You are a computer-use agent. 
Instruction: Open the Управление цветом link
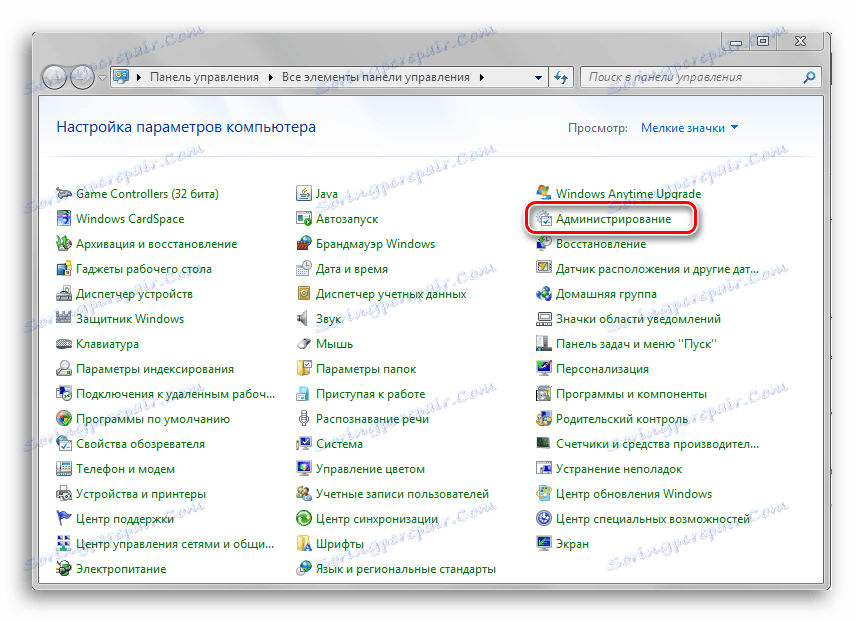coord(370,469)
